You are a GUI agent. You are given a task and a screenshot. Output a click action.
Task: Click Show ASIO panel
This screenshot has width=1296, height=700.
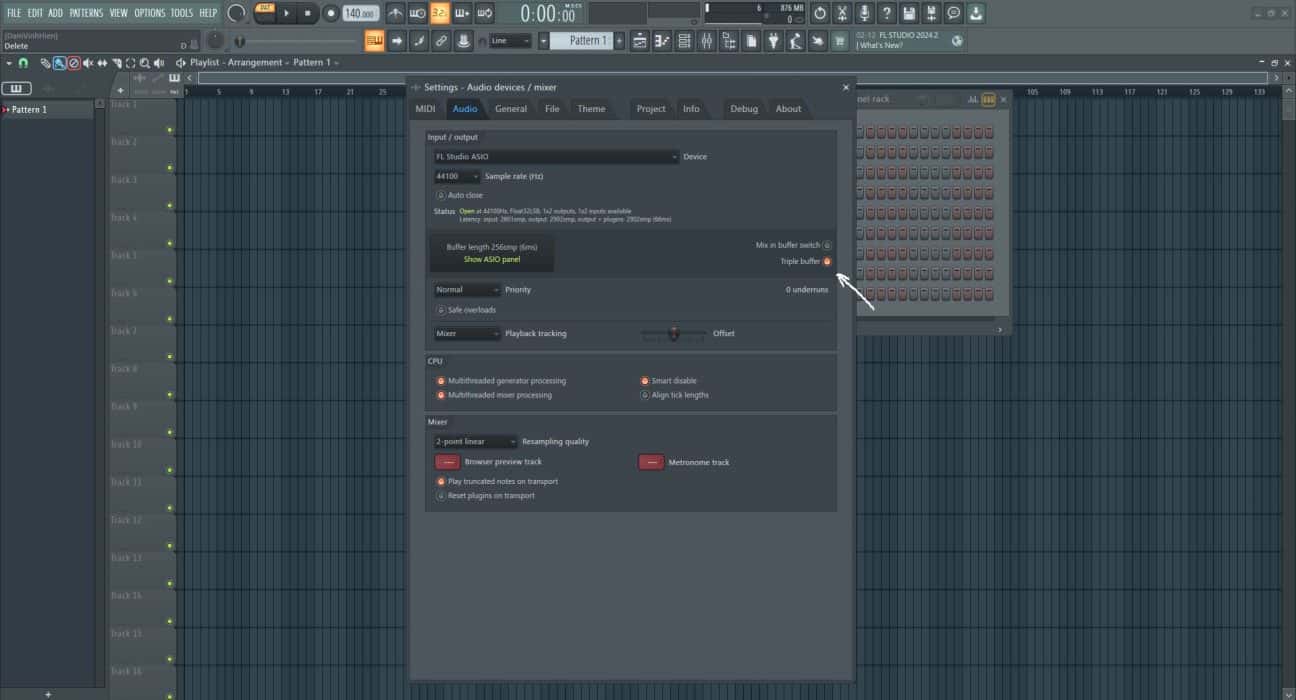click(x=491, y=259)
